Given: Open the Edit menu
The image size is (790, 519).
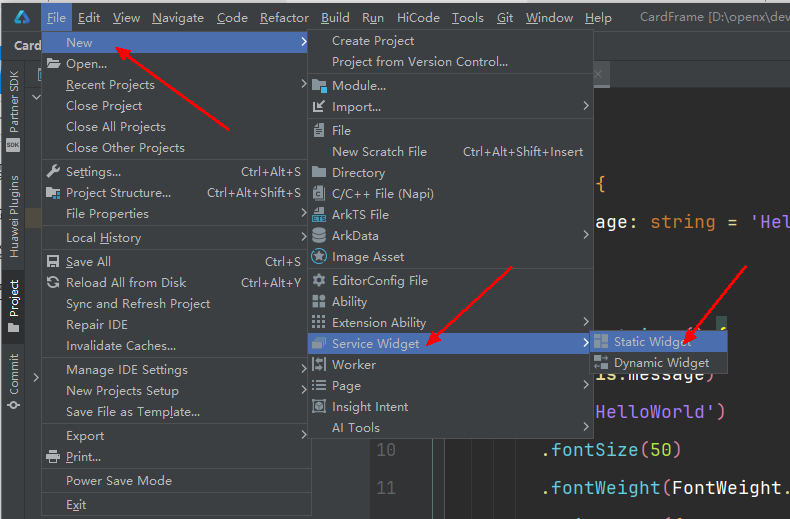Looking at the screenshot, I should coord(89,18).
